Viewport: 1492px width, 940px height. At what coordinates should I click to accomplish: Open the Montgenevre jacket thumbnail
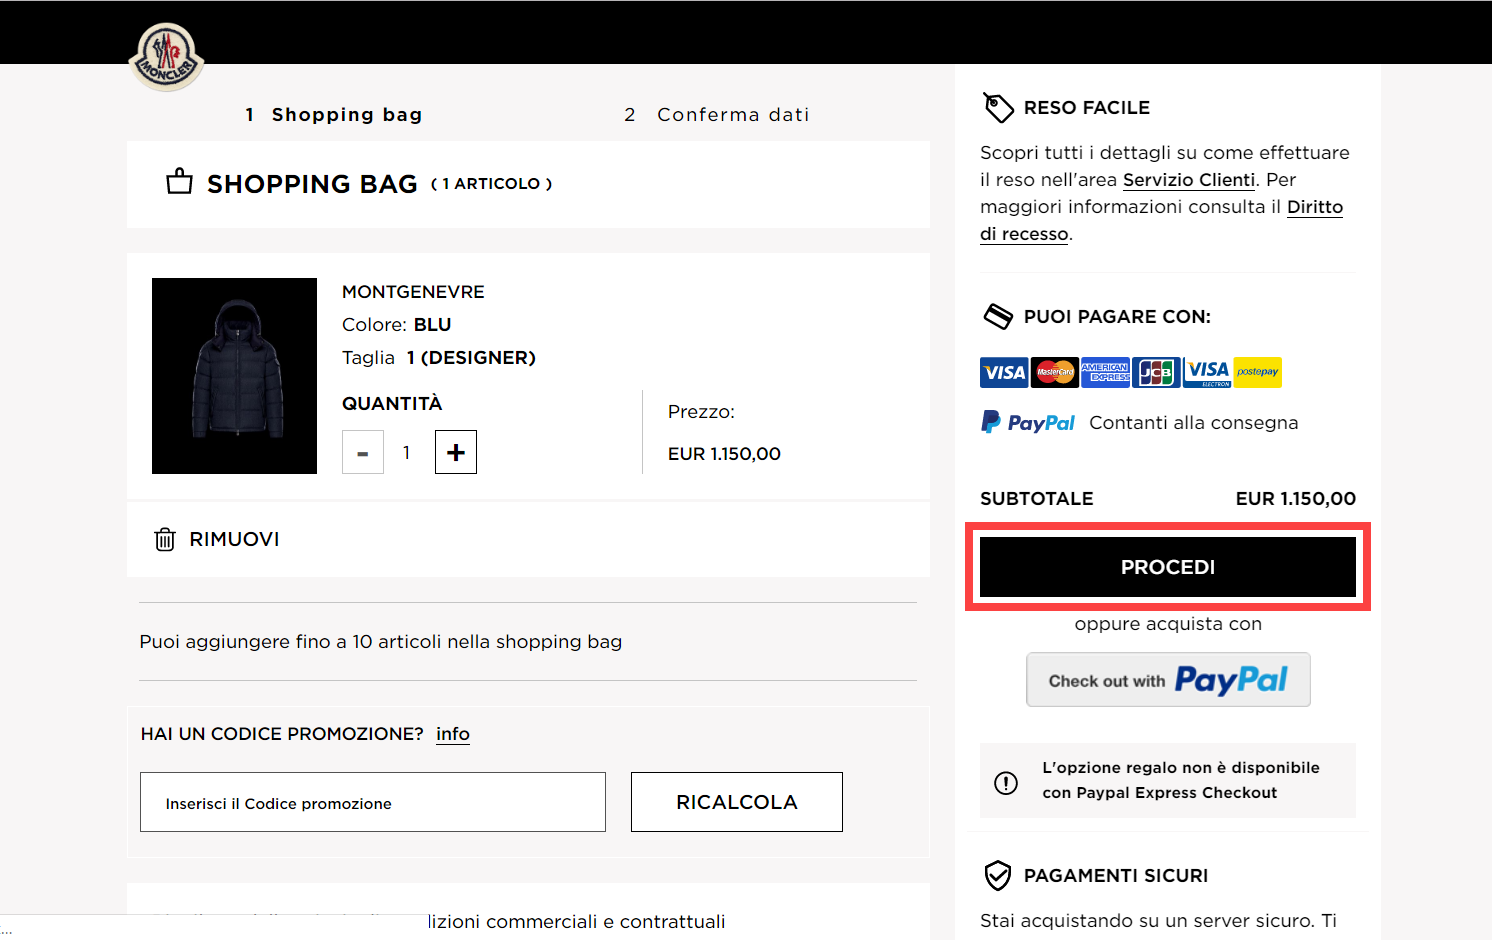point(234,376)
